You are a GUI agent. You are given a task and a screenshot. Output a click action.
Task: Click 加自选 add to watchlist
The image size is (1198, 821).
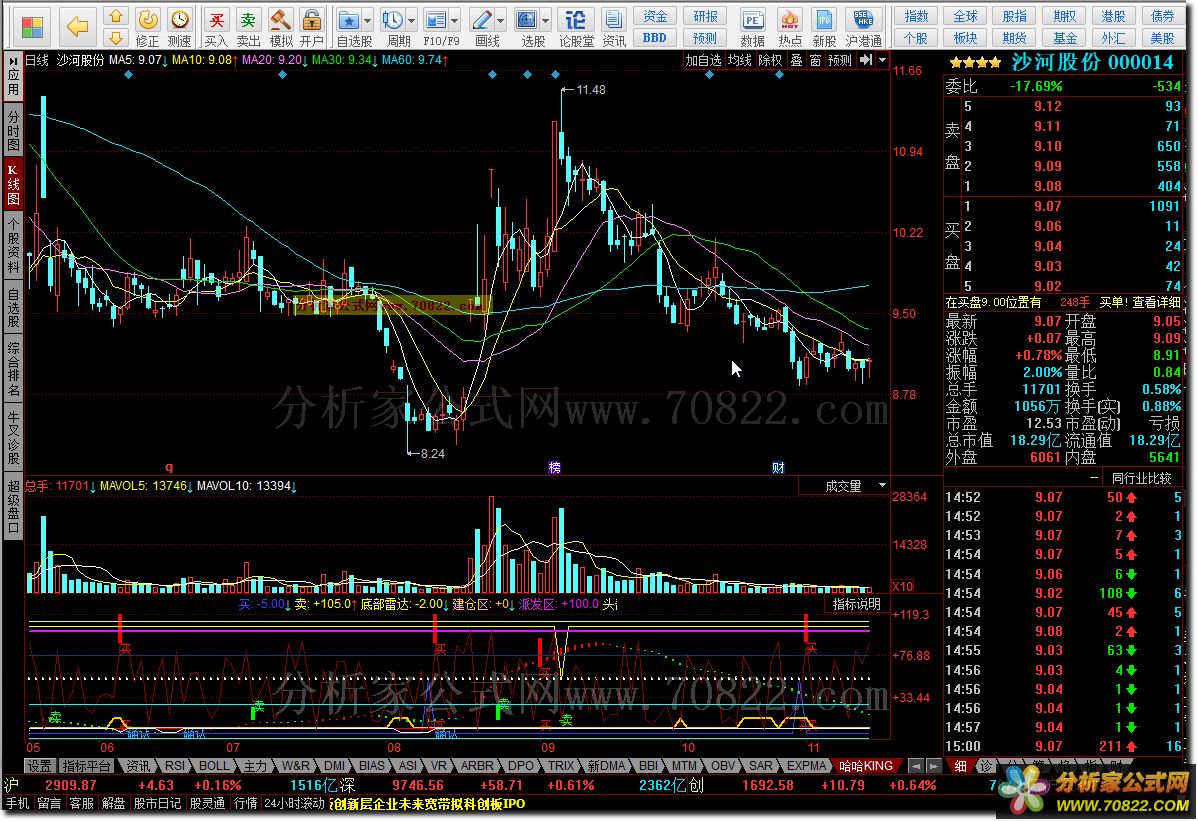(703, 60)
